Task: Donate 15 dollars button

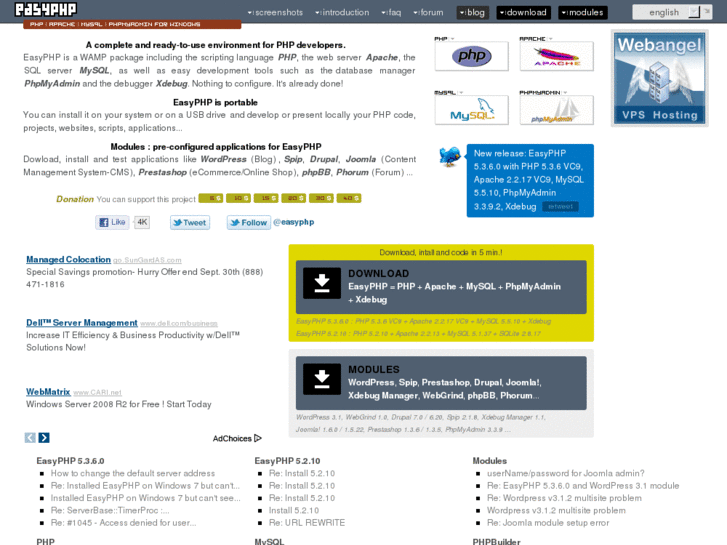Action: coord(266,198)
